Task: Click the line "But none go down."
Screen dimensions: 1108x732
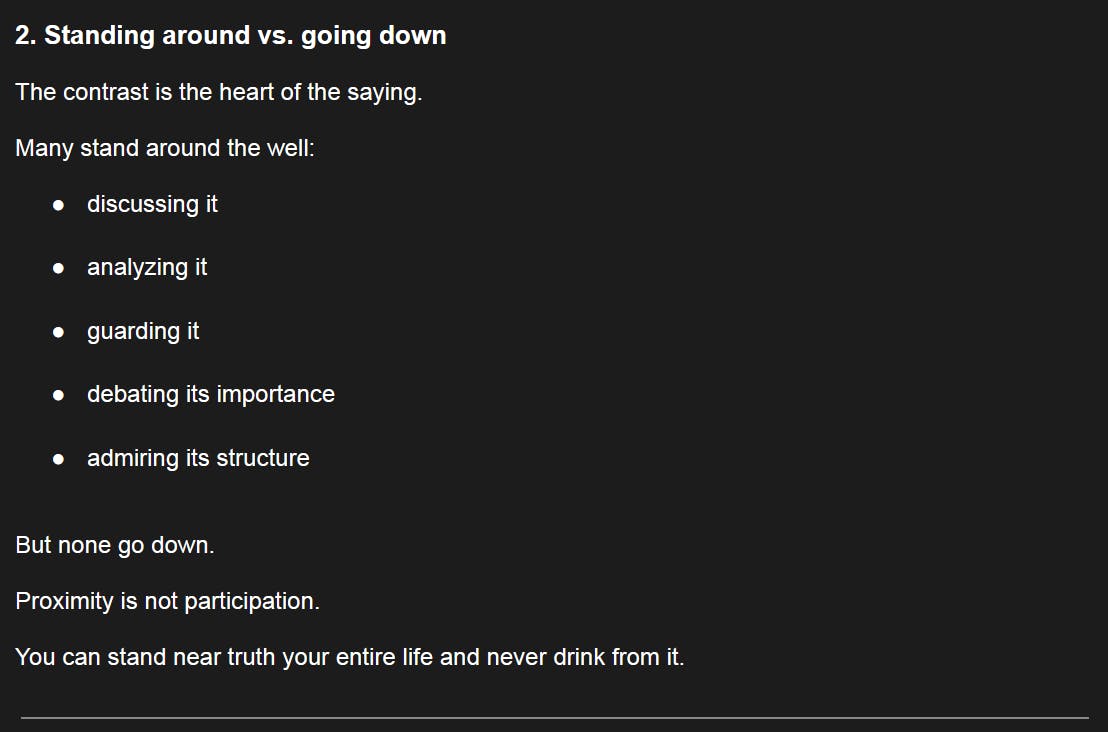Action: 115,546
